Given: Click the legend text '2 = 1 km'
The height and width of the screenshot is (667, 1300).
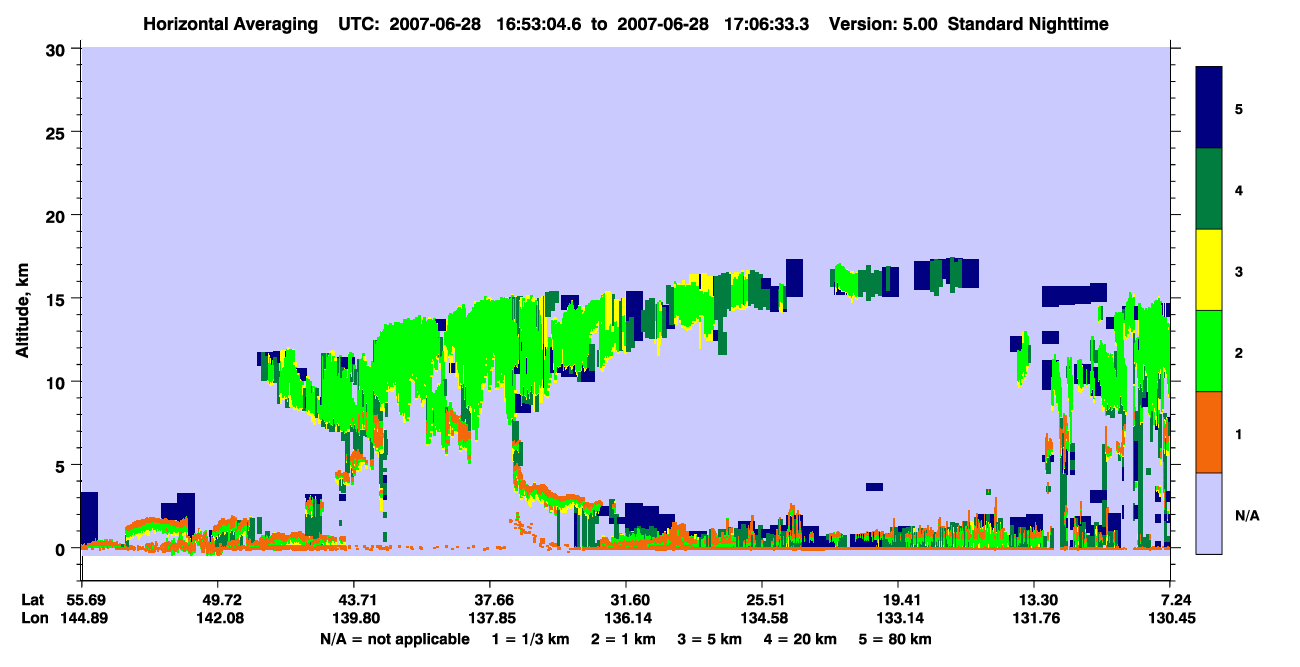Looking at the screenshot, I should click(624, 639).
